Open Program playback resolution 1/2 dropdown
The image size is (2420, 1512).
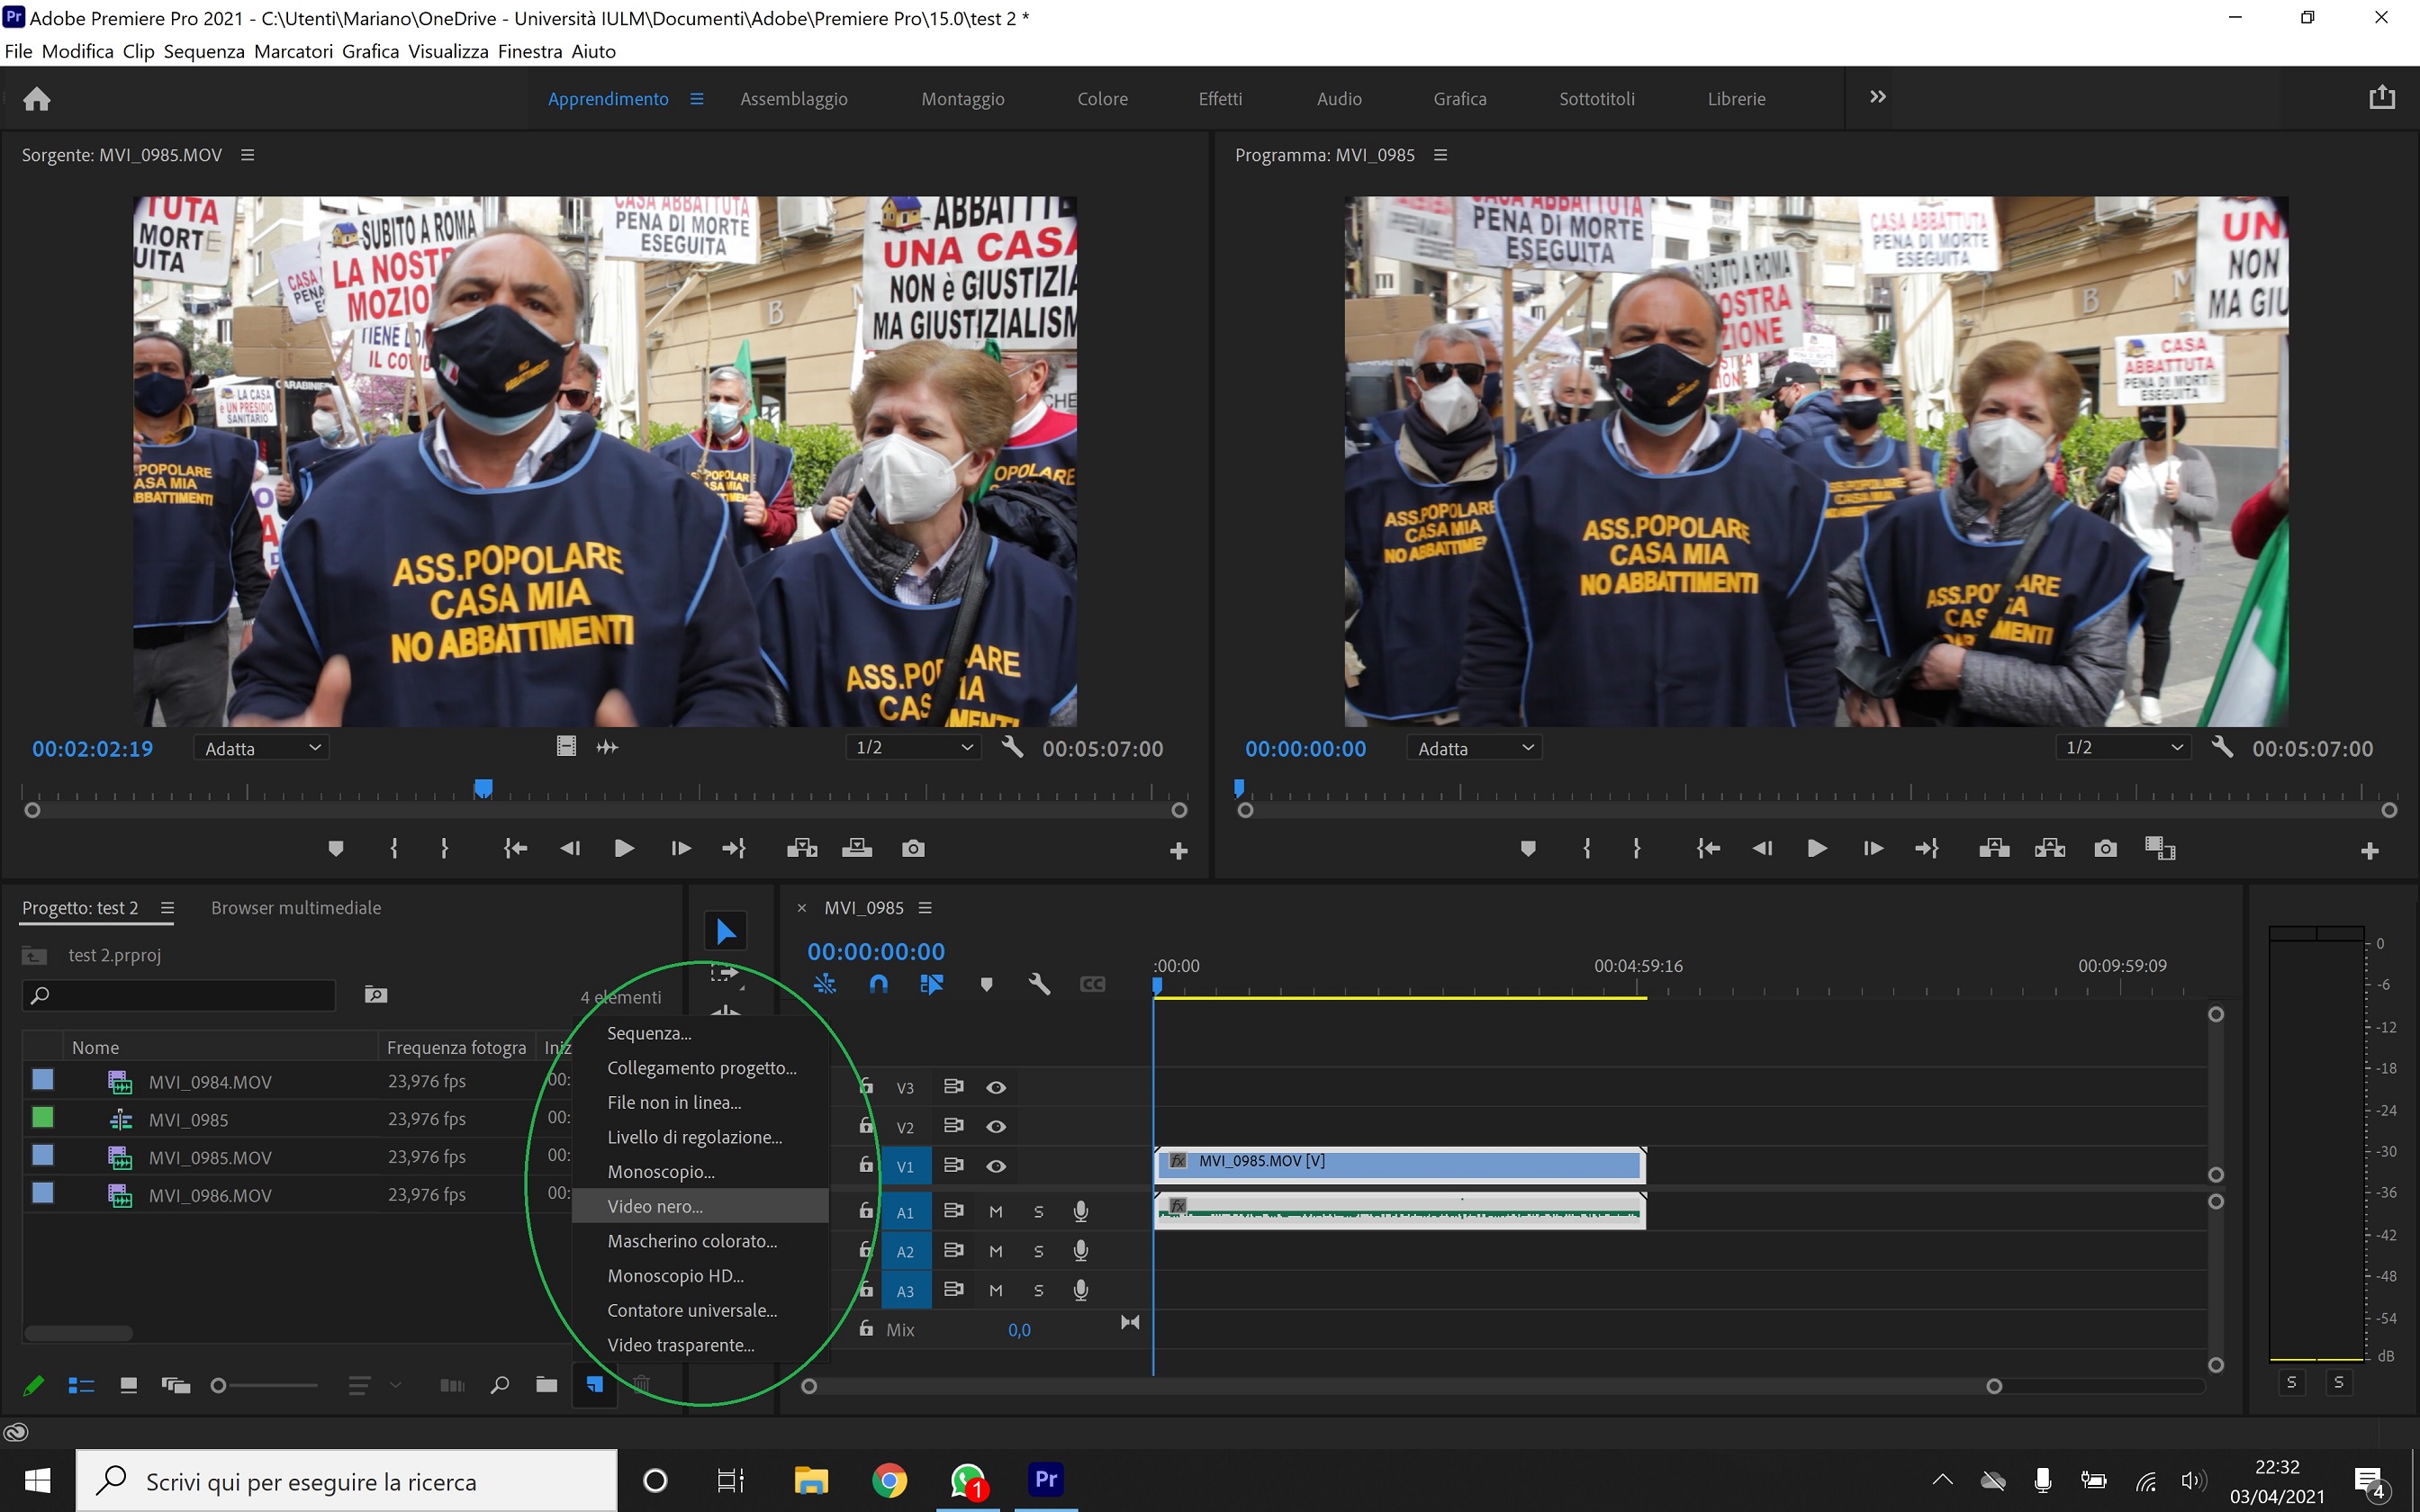point(2123,748)
